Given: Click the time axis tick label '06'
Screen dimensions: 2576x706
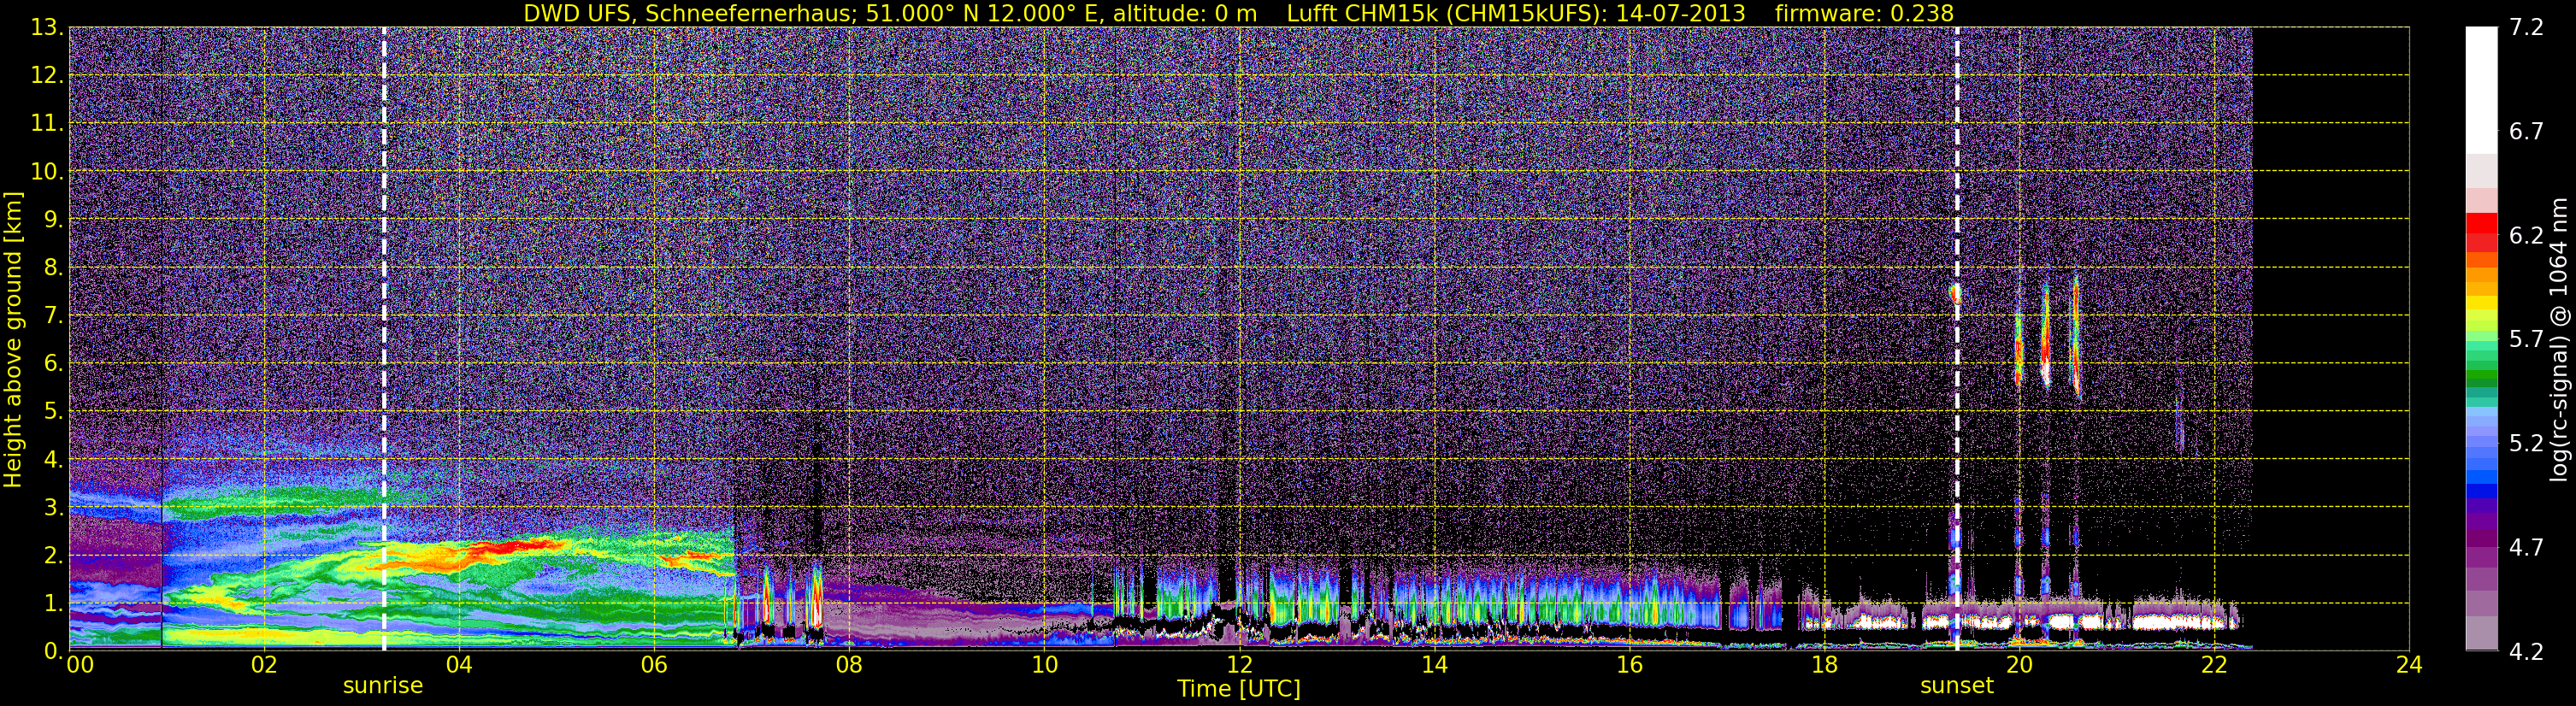Looking at the screenshot, I should [654, 665].
